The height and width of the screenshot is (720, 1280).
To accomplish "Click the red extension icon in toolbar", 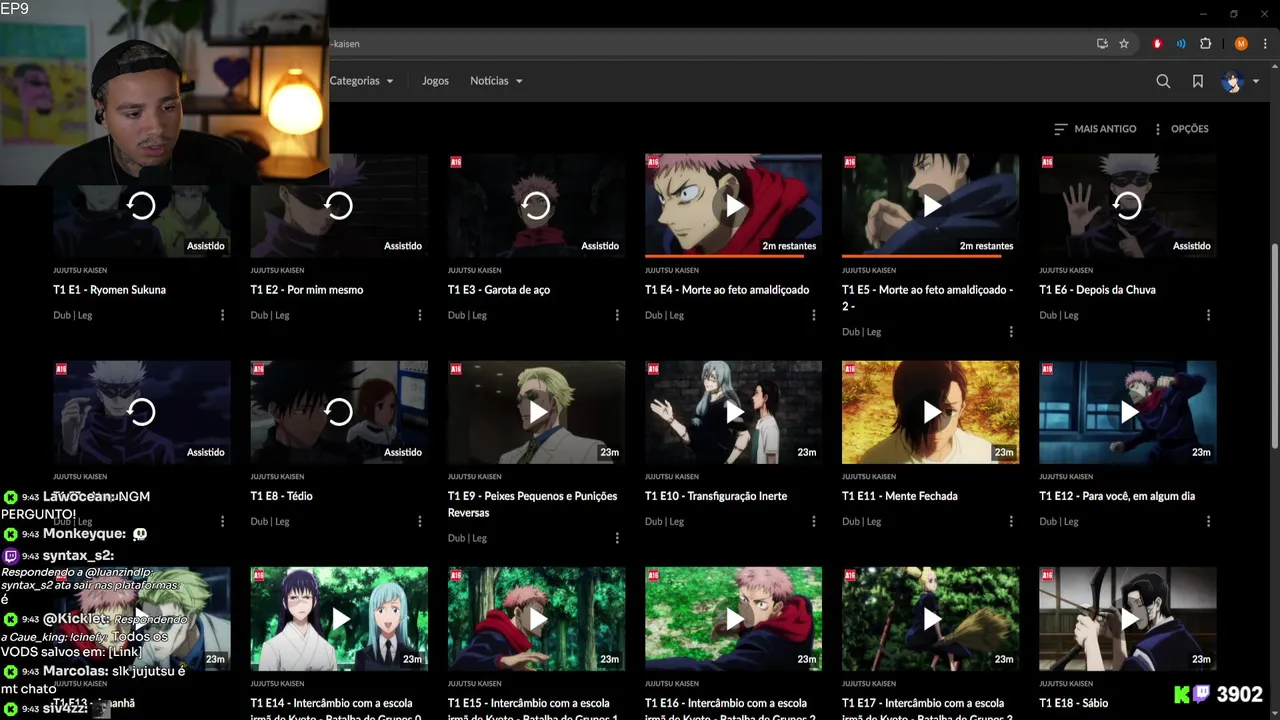I will coord(1158,44).
